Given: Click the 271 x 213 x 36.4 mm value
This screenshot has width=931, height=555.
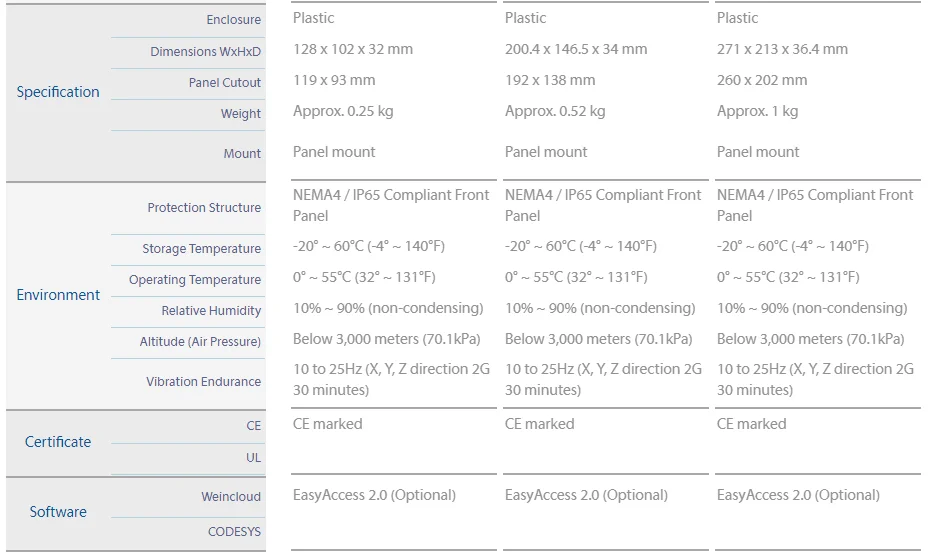Looking at the screenshot, I should pyautogui.click(x=782, y=49).
